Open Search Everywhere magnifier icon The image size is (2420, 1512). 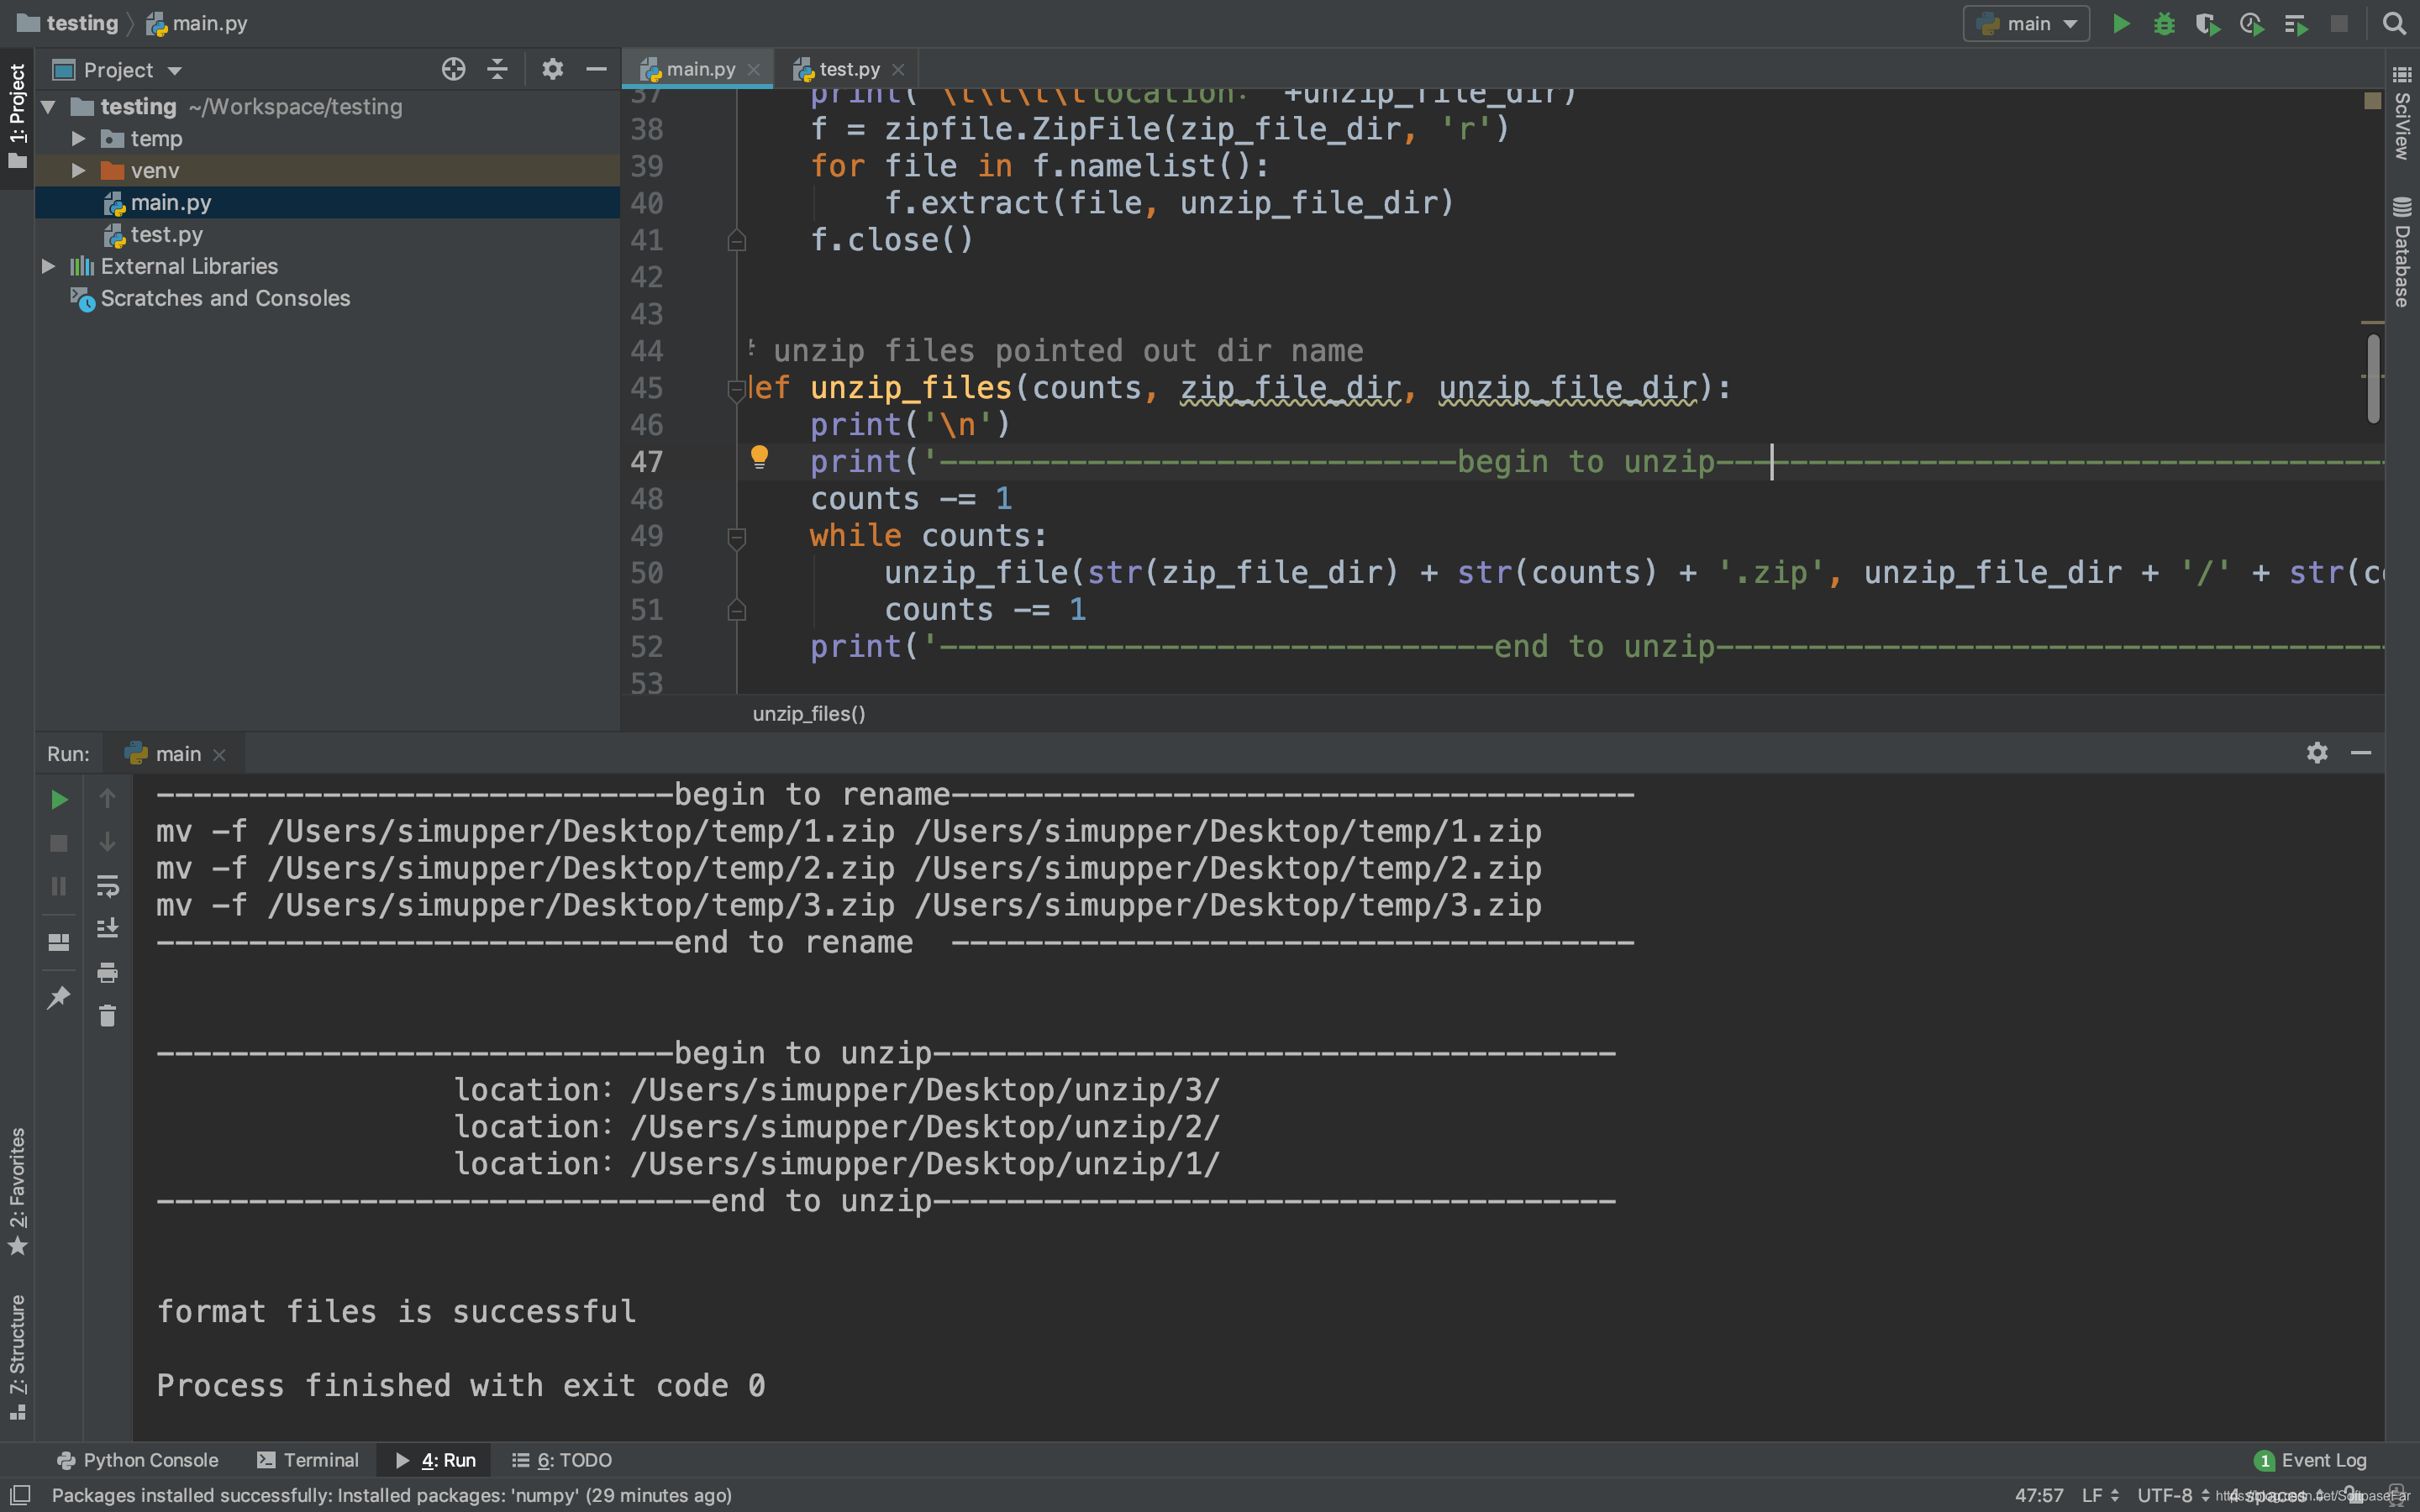2394,24
